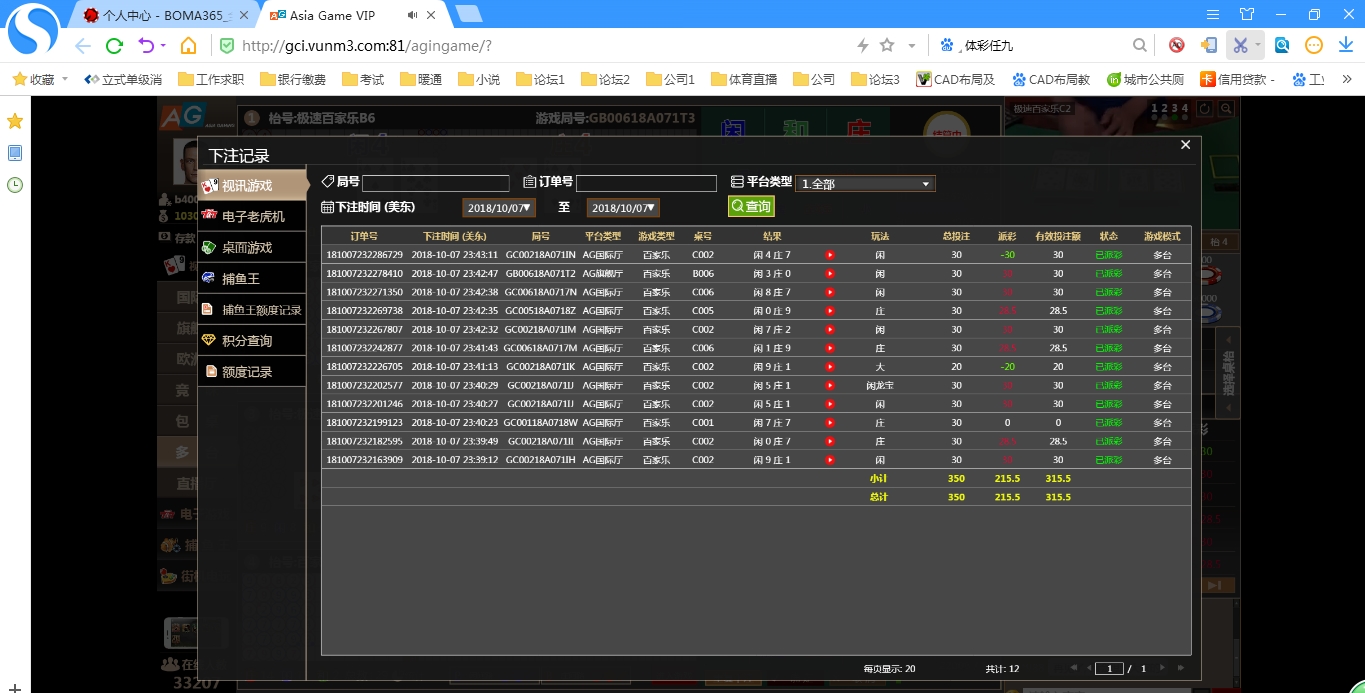Play video replay for order 181007232201246
1365x693 pixels.
coord(830,404)
